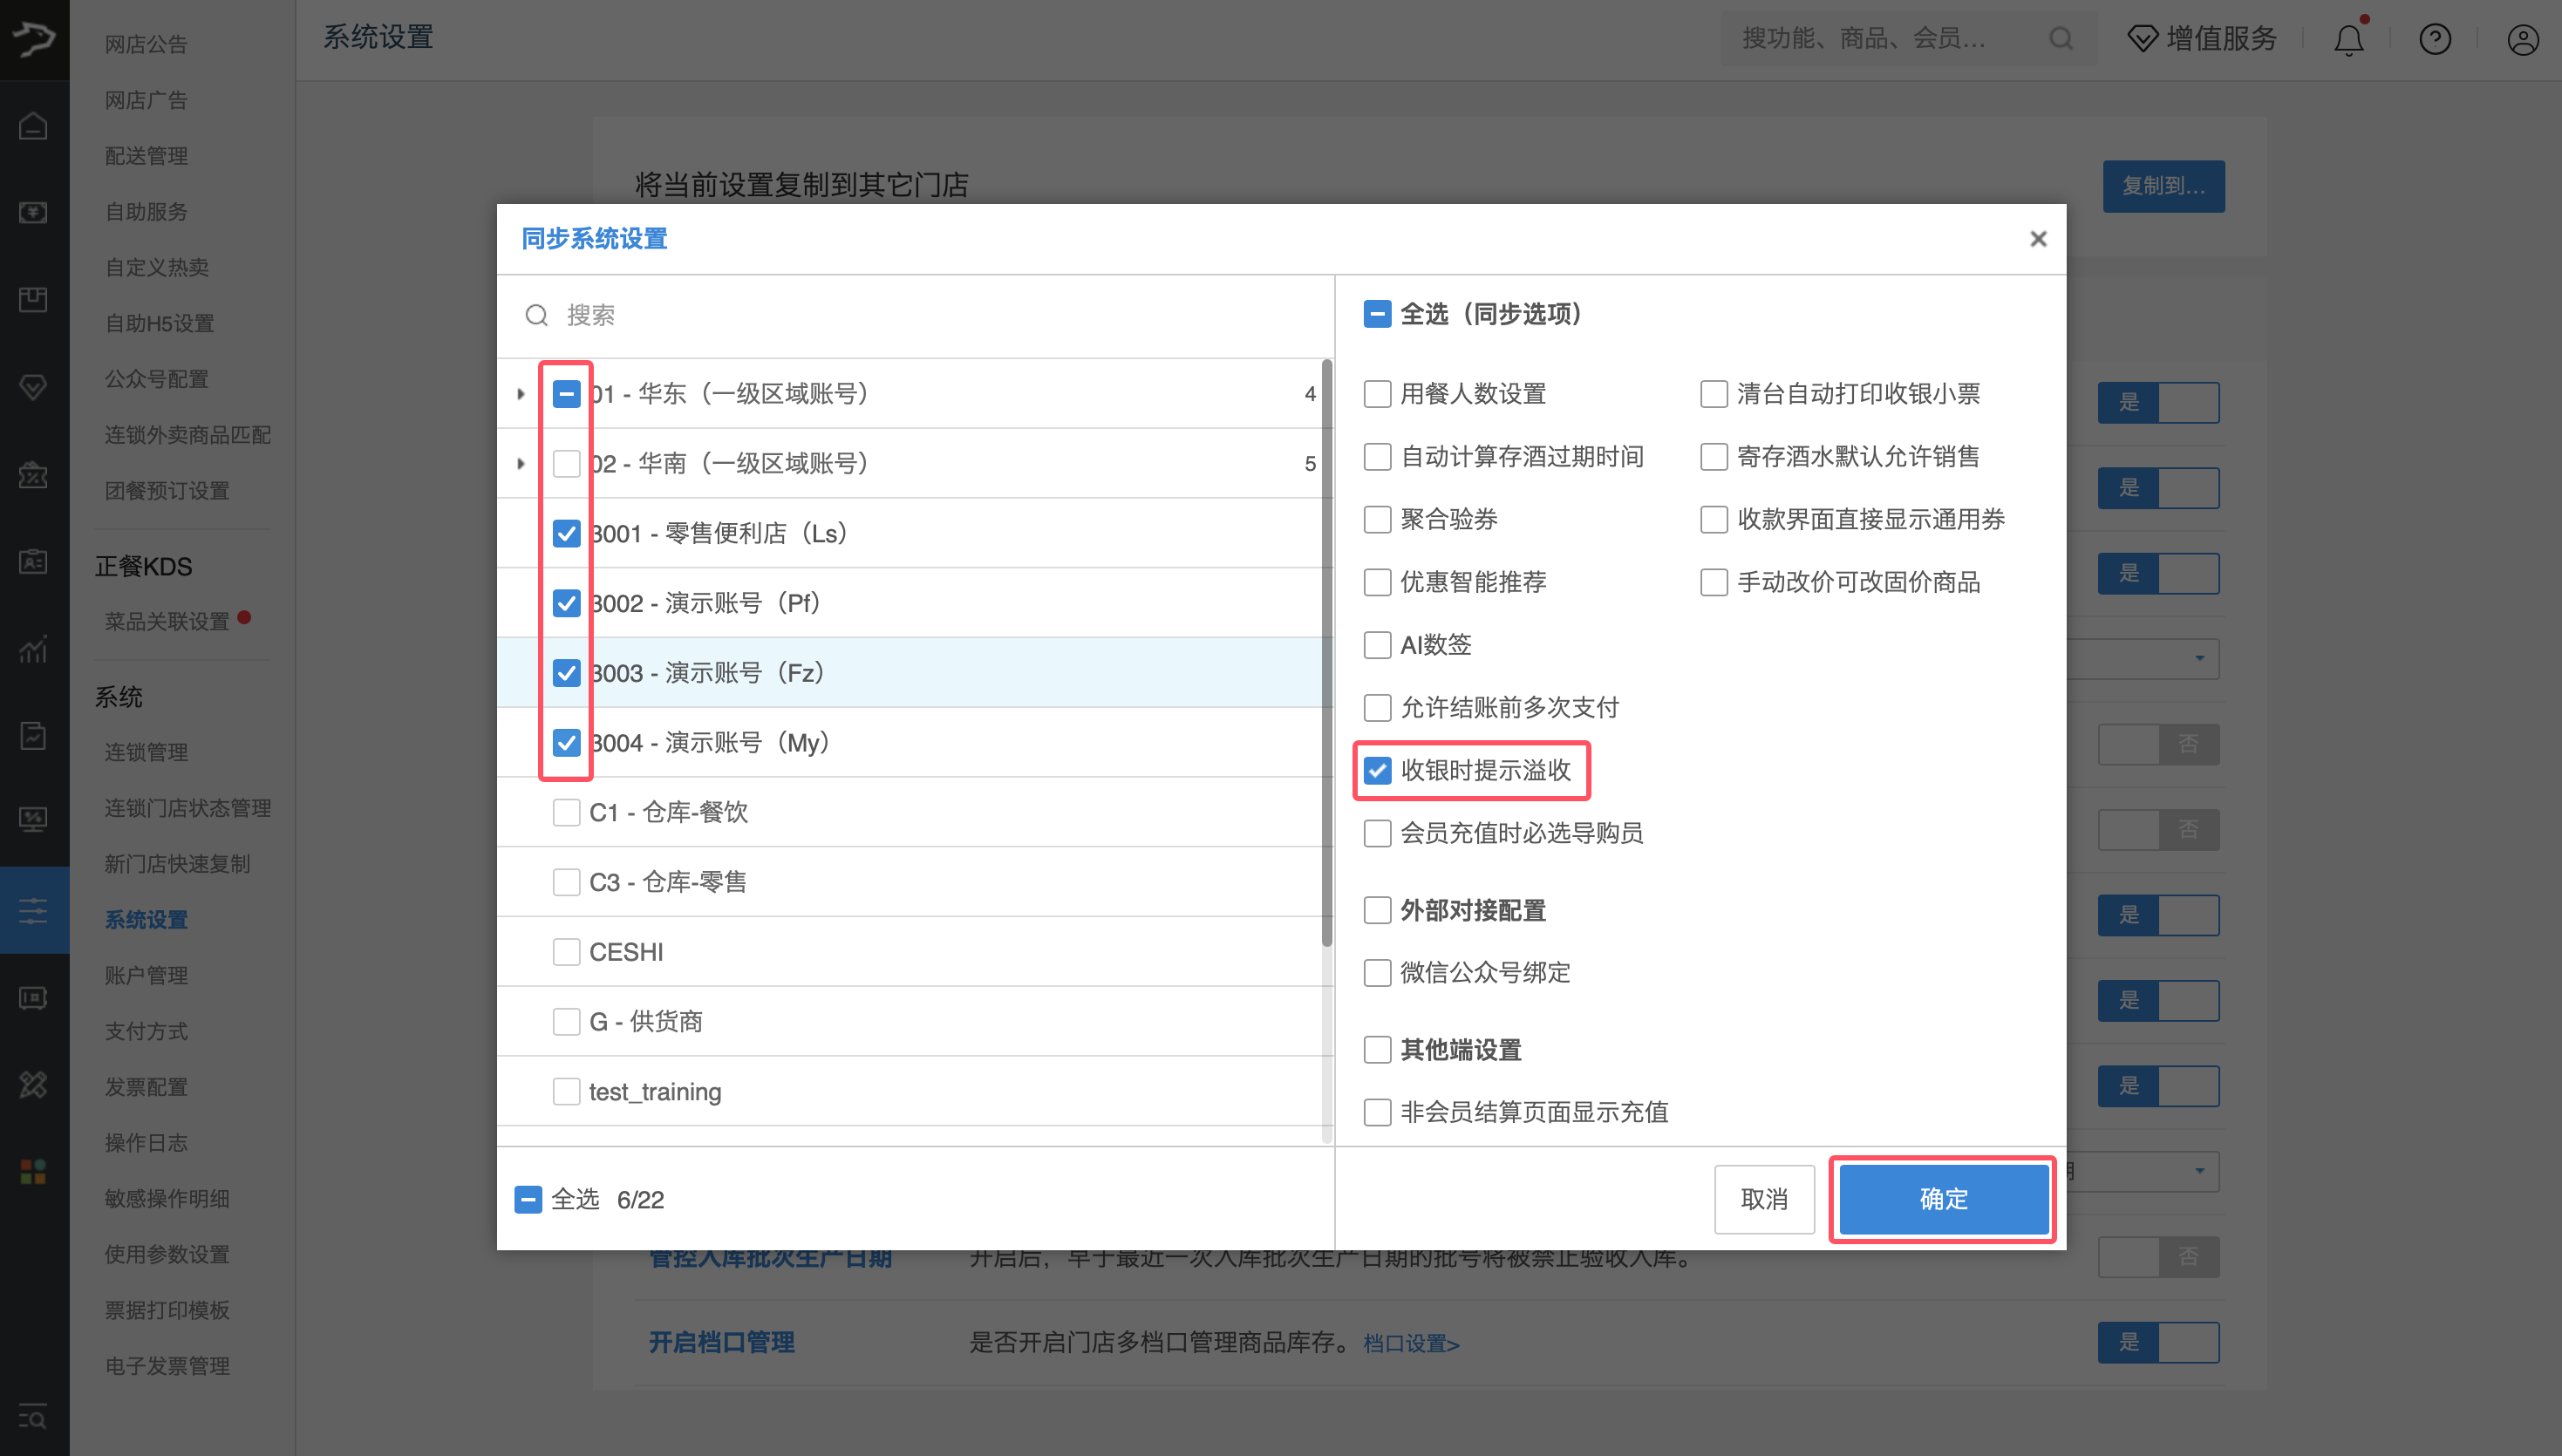Image resolution: width=2562 pixels, height=1456 pixels.
Task: Expand the 01 - 华东 tree node
Action: pos(520,394)
